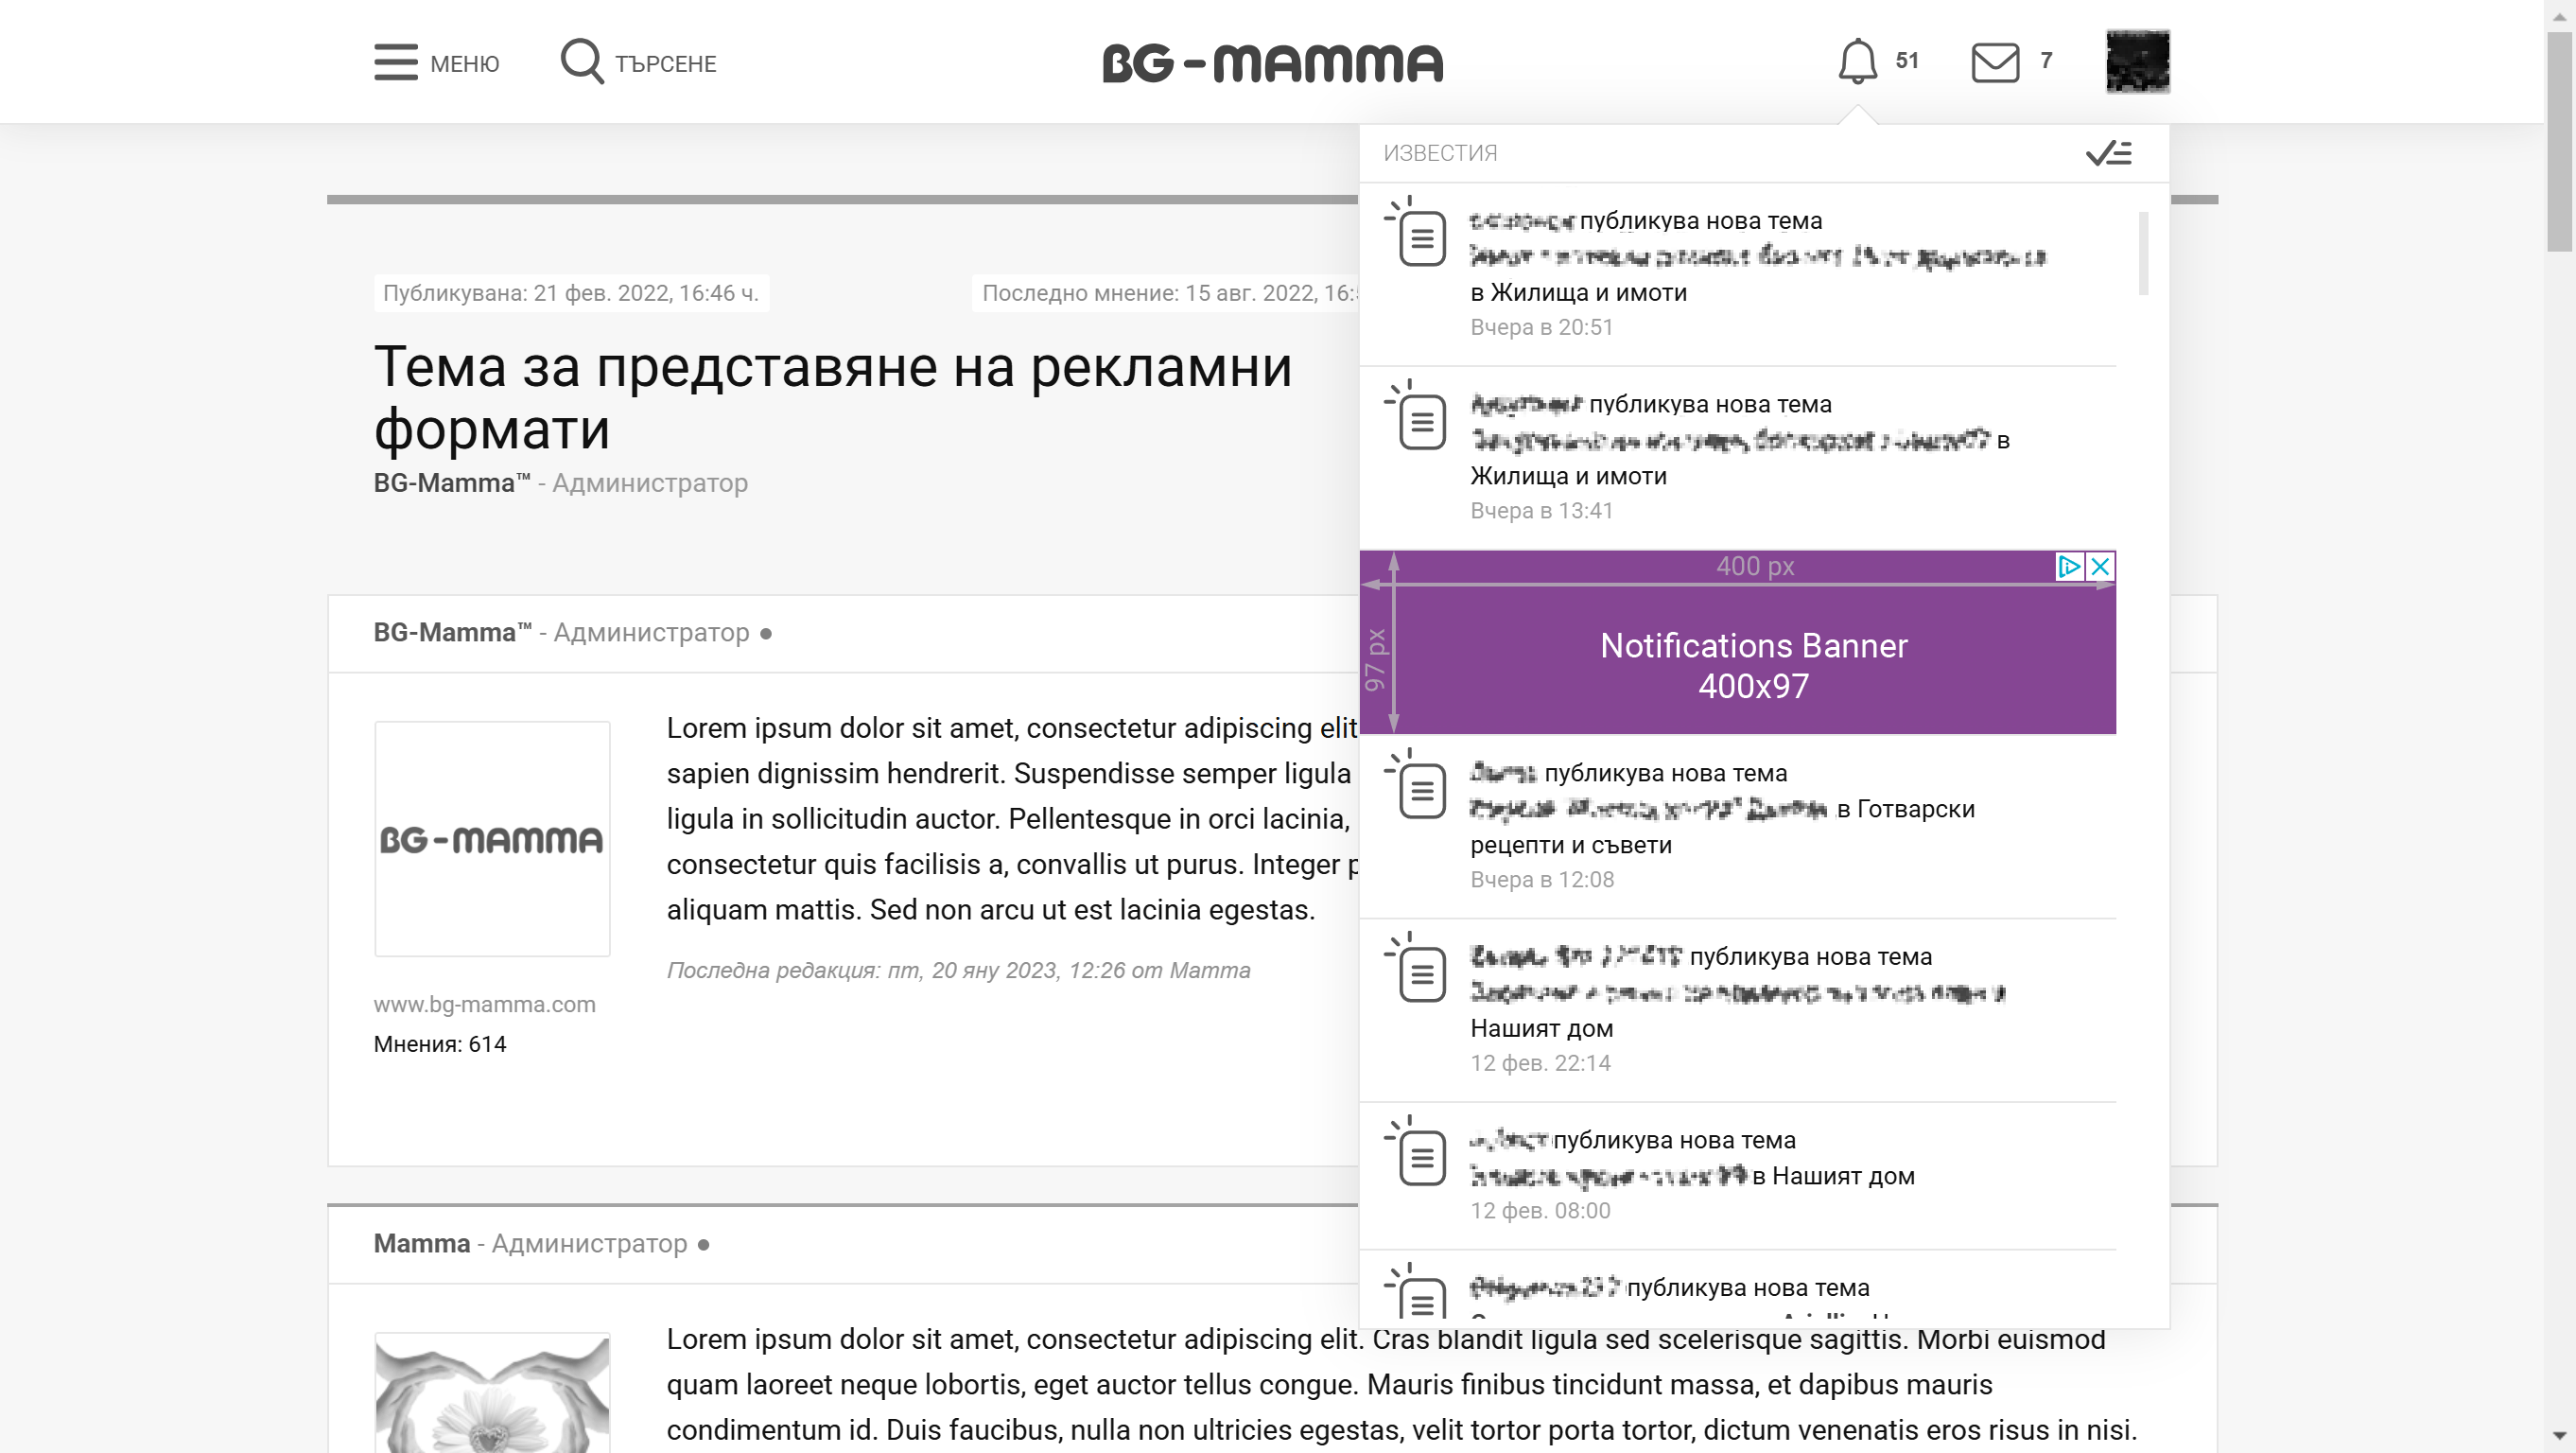This screenshot has height=1453, width=2576.
Task: Click 'Последно мнение: 15 авг. 2022' label
Action: point(1166,293)
